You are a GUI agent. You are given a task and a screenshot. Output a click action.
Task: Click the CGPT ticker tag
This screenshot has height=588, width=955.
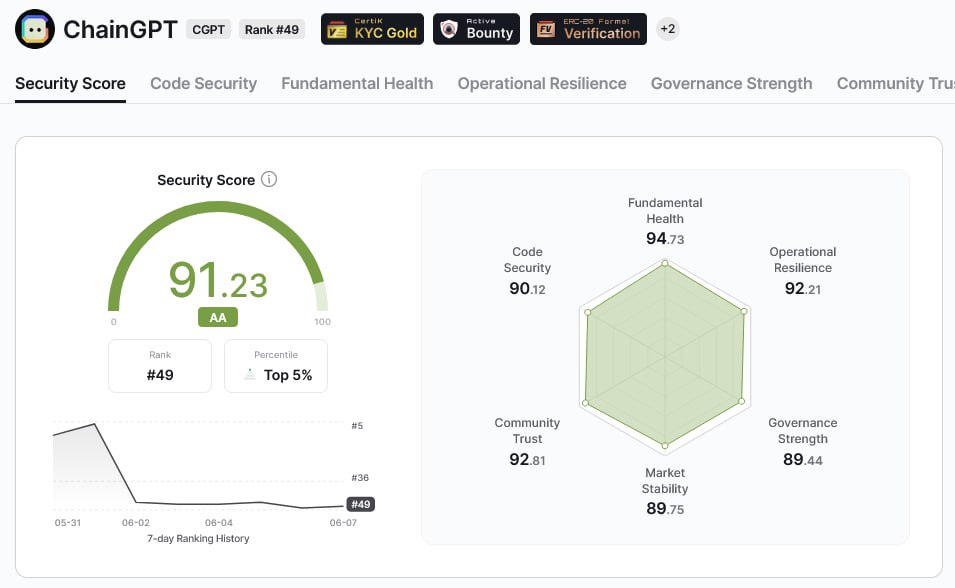[209, 29]
